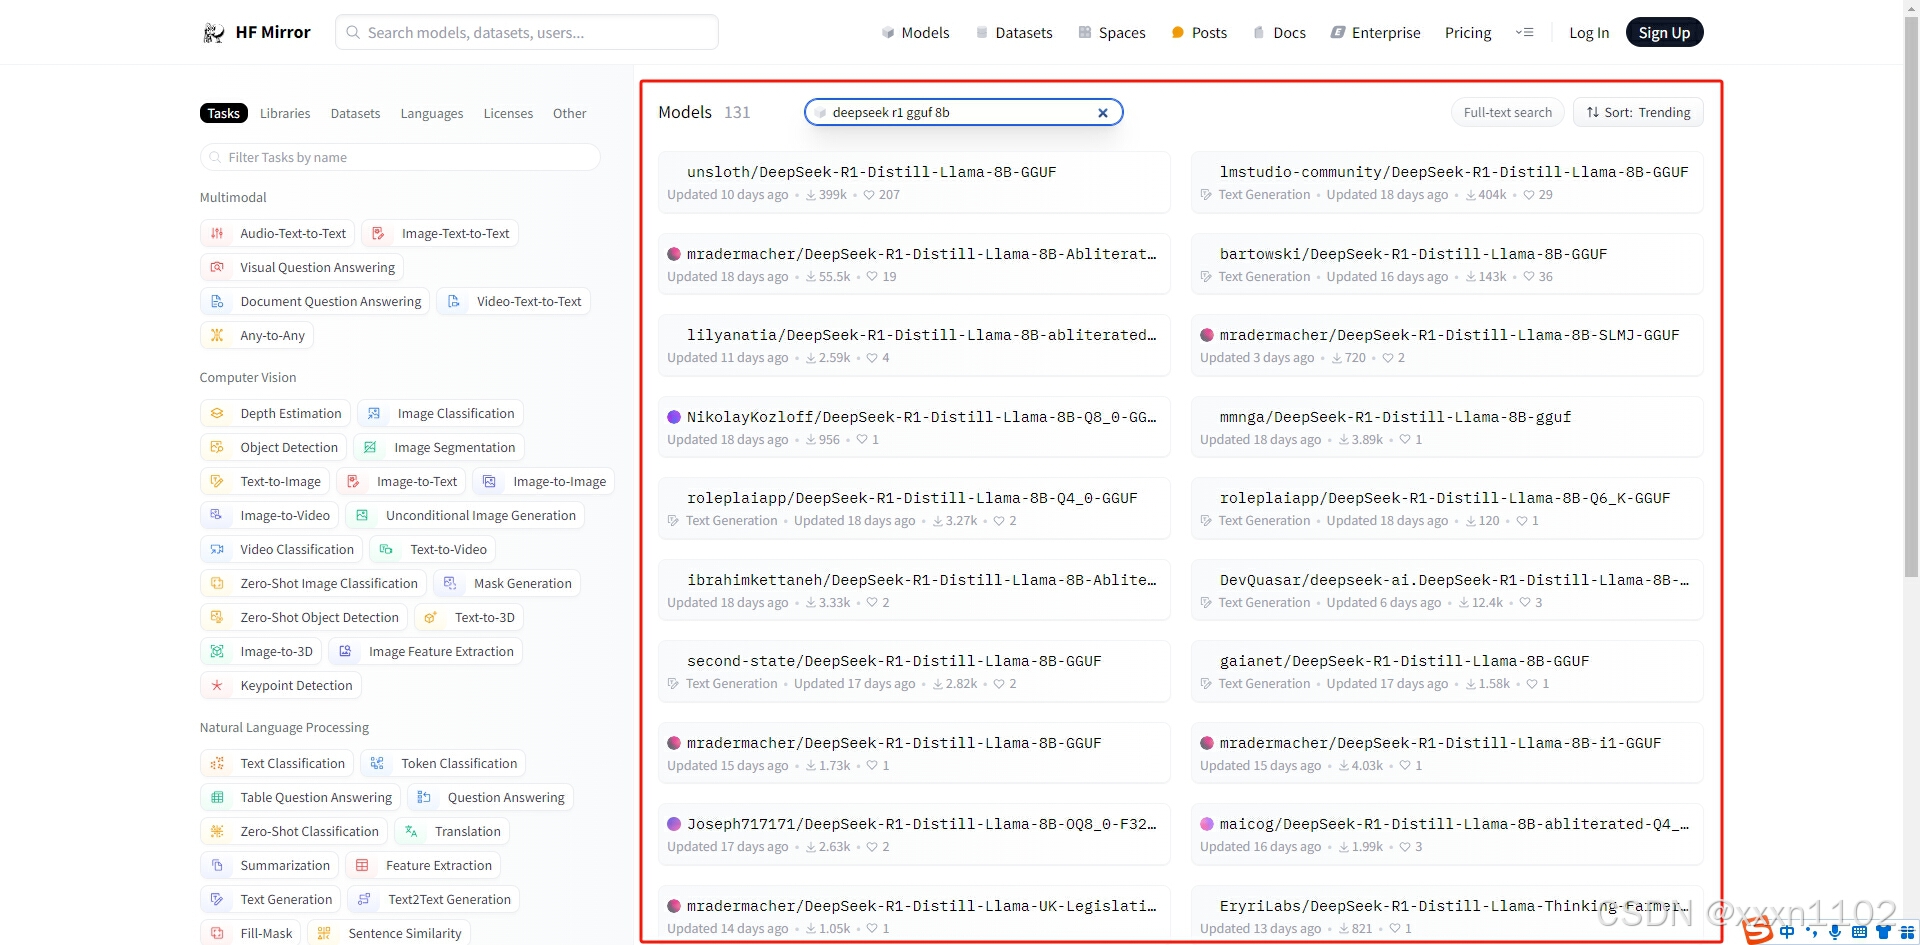The height and width of the screenshot is (945, 1920).
Task: Open the Pricing page link
Action: 1467,33
